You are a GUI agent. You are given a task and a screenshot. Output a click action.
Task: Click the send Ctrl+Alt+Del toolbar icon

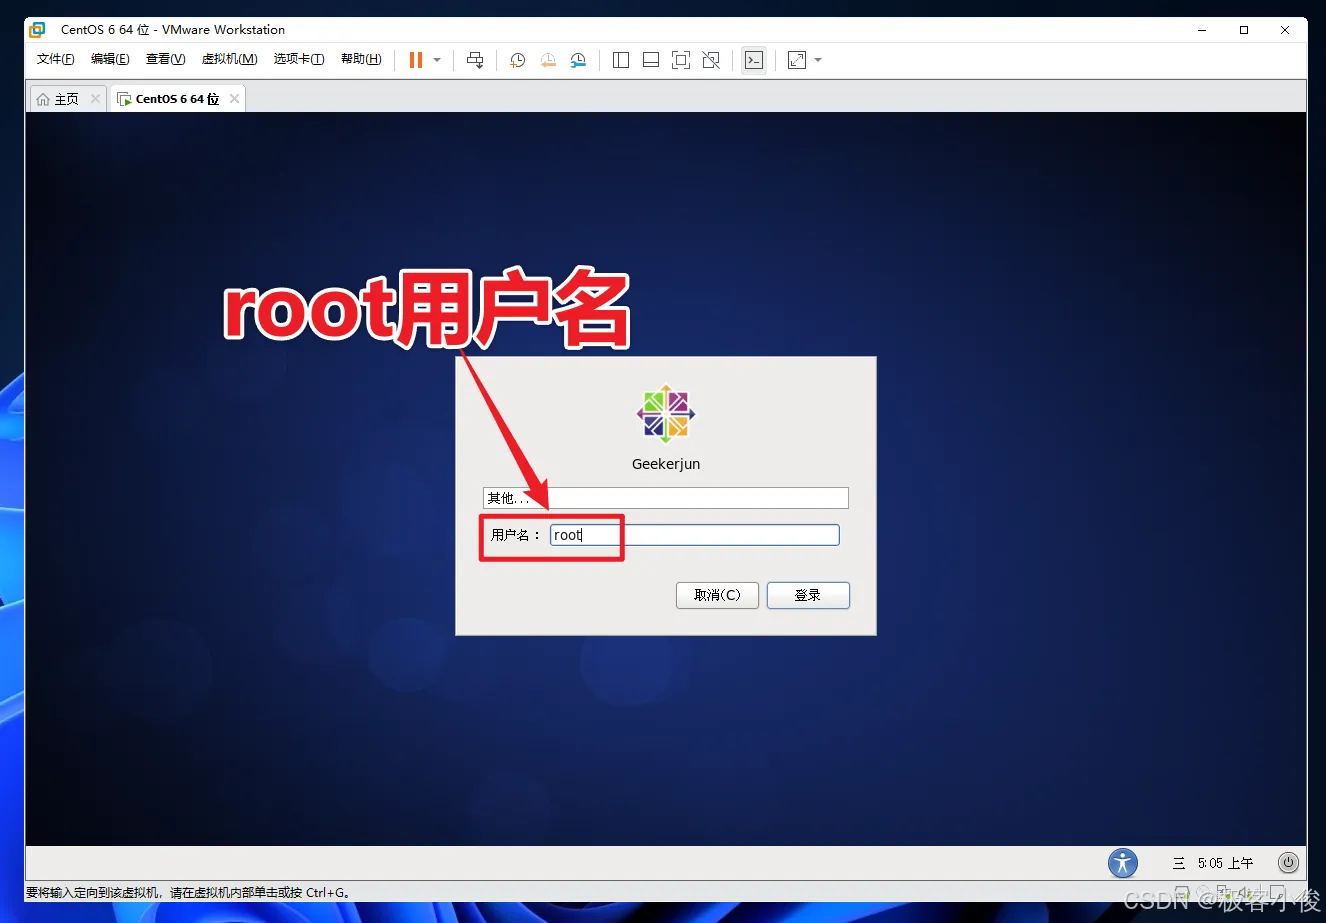475,60
